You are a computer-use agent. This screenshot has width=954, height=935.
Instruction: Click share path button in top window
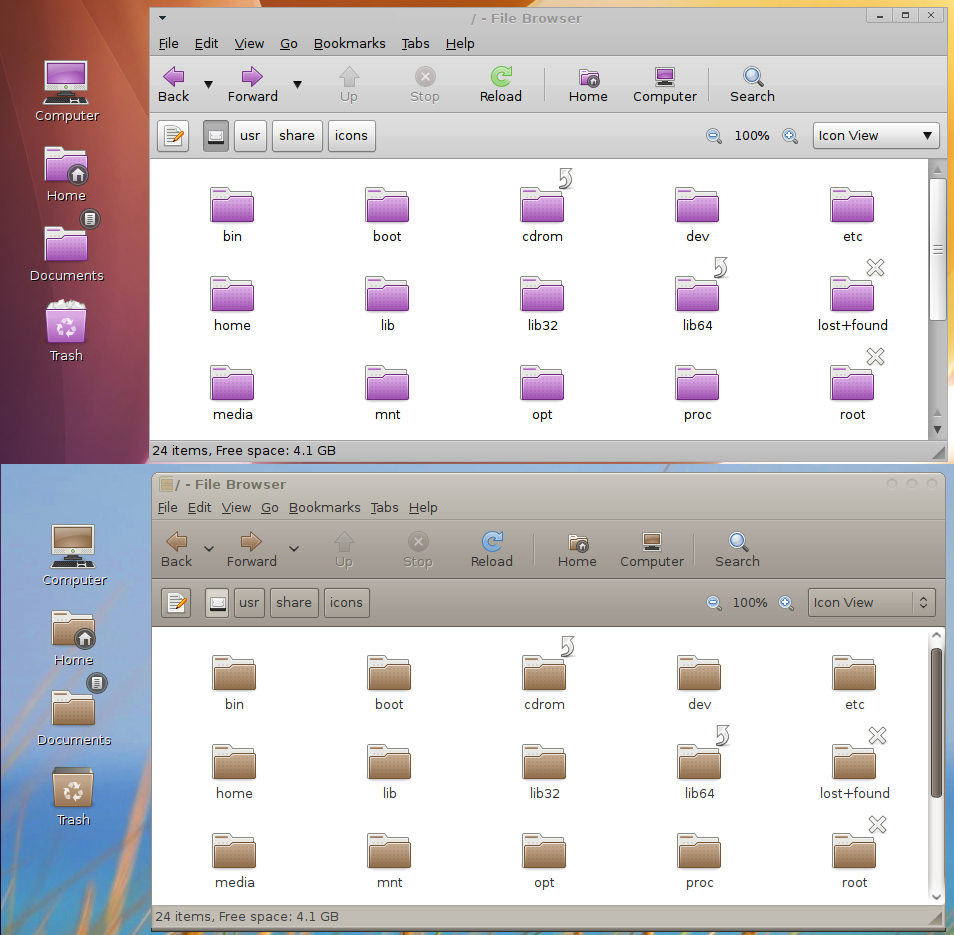coord(297,136)
